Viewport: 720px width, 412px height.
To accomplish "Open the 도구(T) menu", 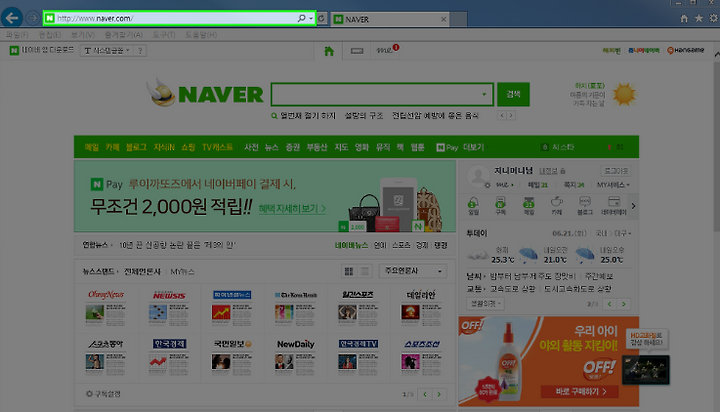I will tap(164, 35).
